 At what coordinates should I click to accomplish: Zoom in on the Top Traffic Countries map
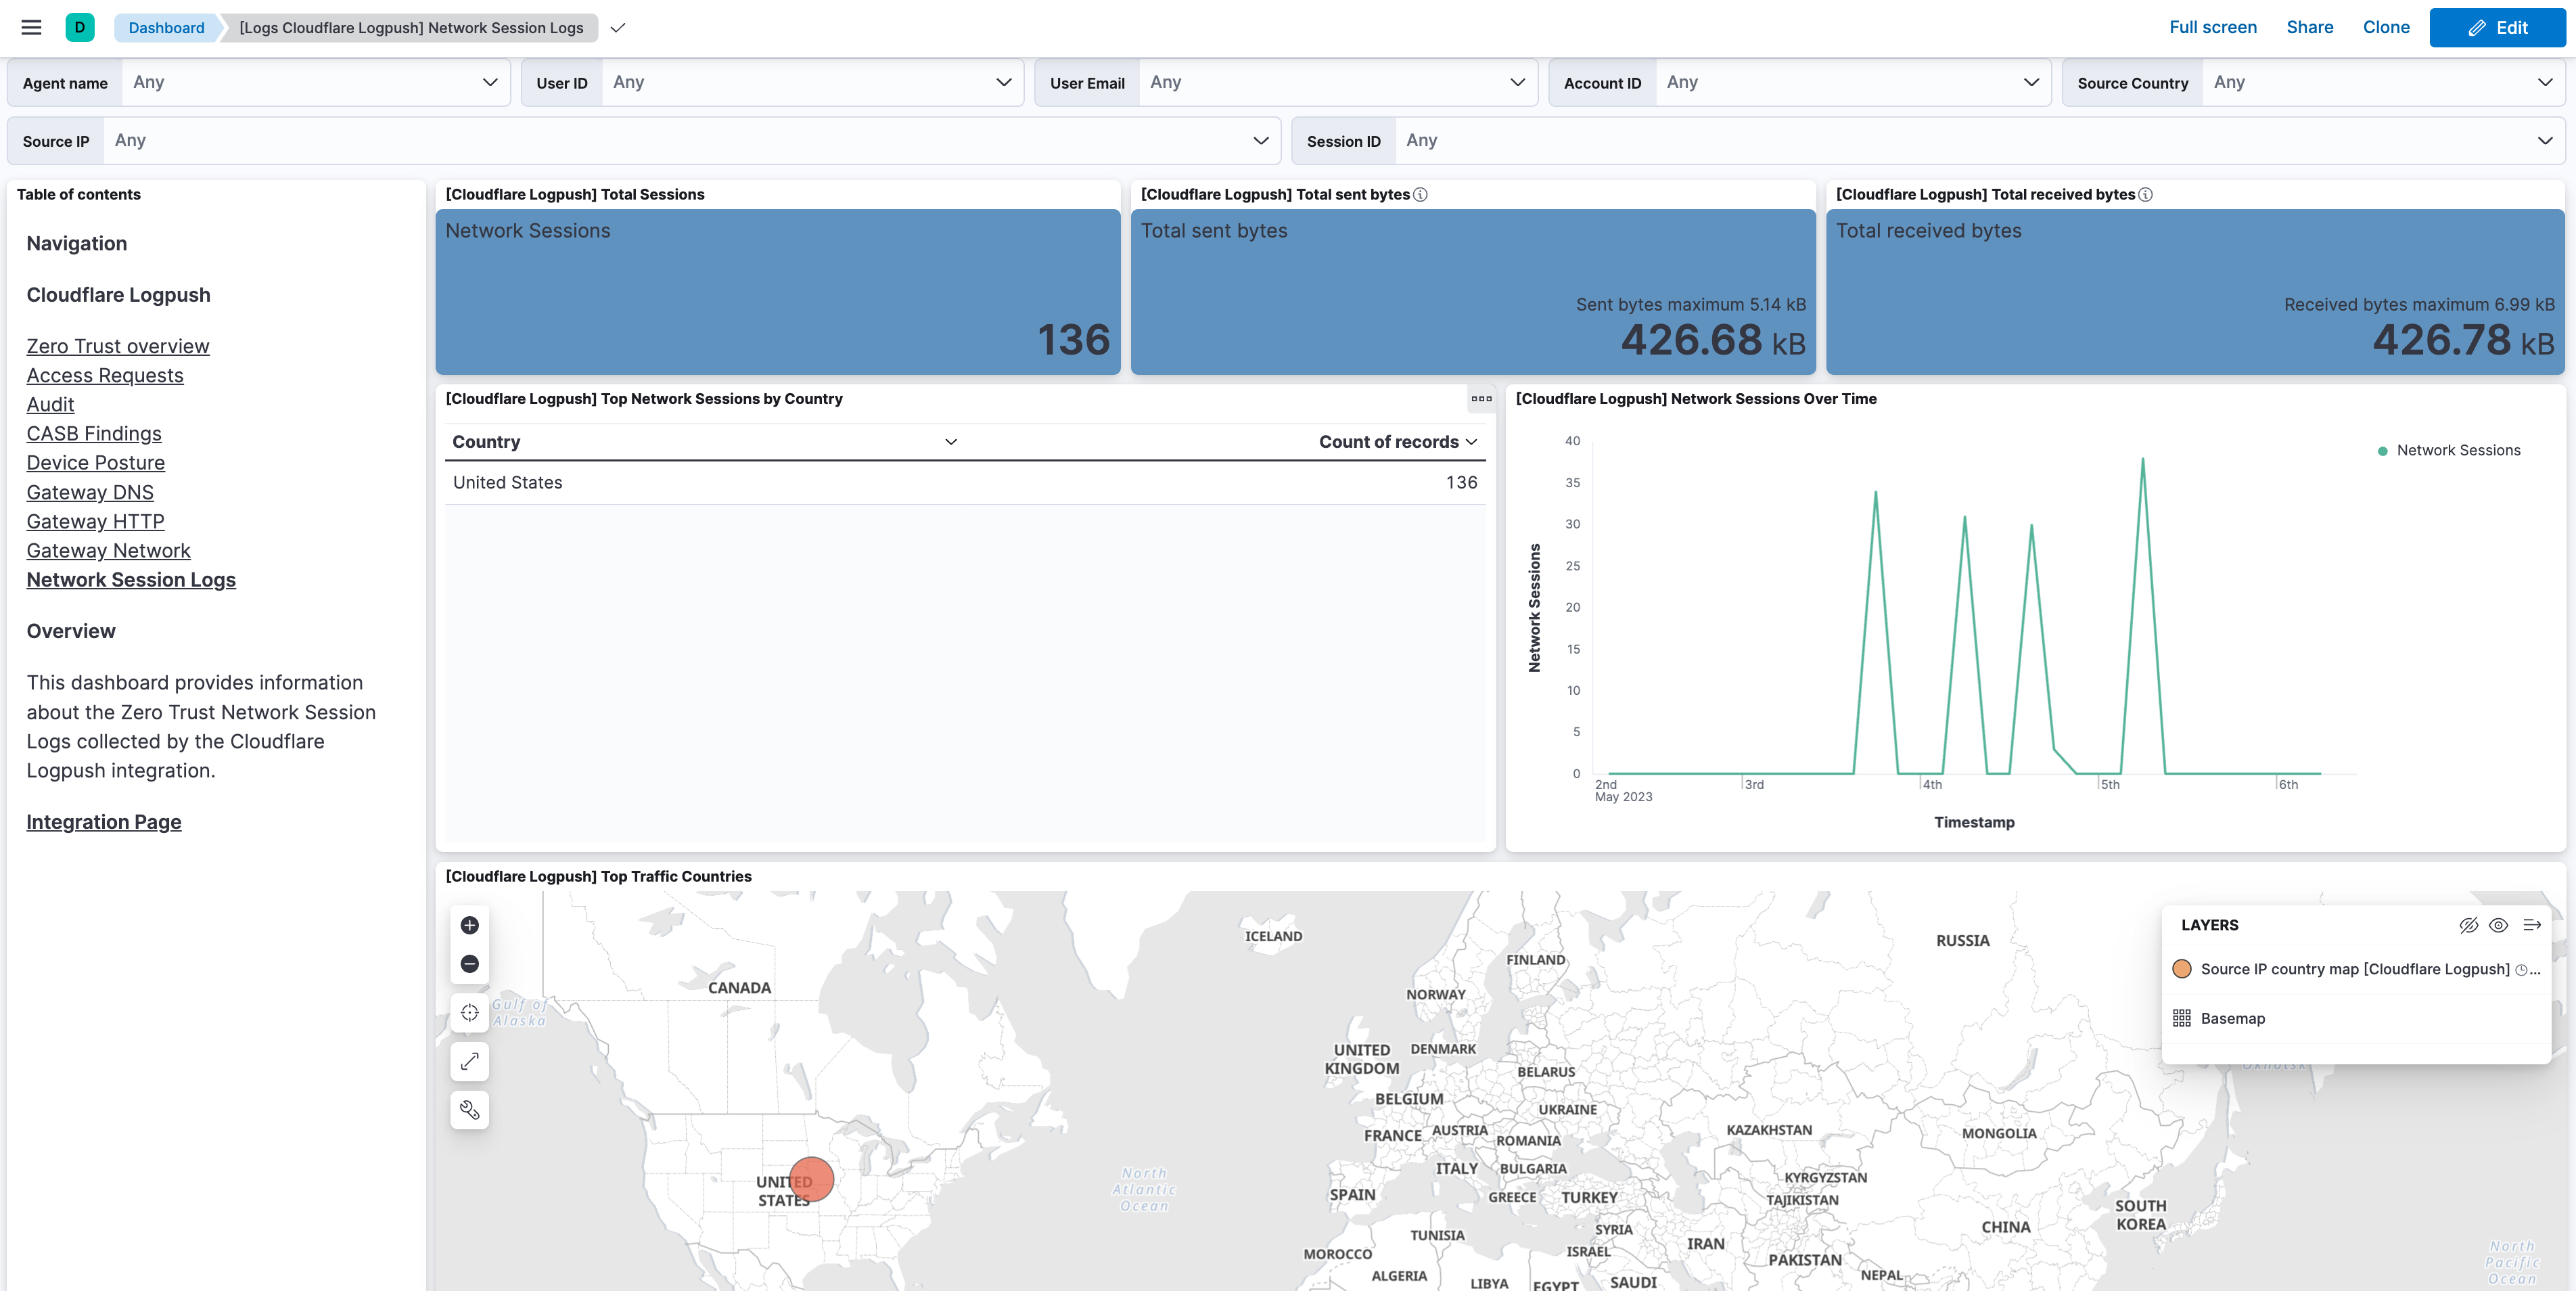[469, 924]
